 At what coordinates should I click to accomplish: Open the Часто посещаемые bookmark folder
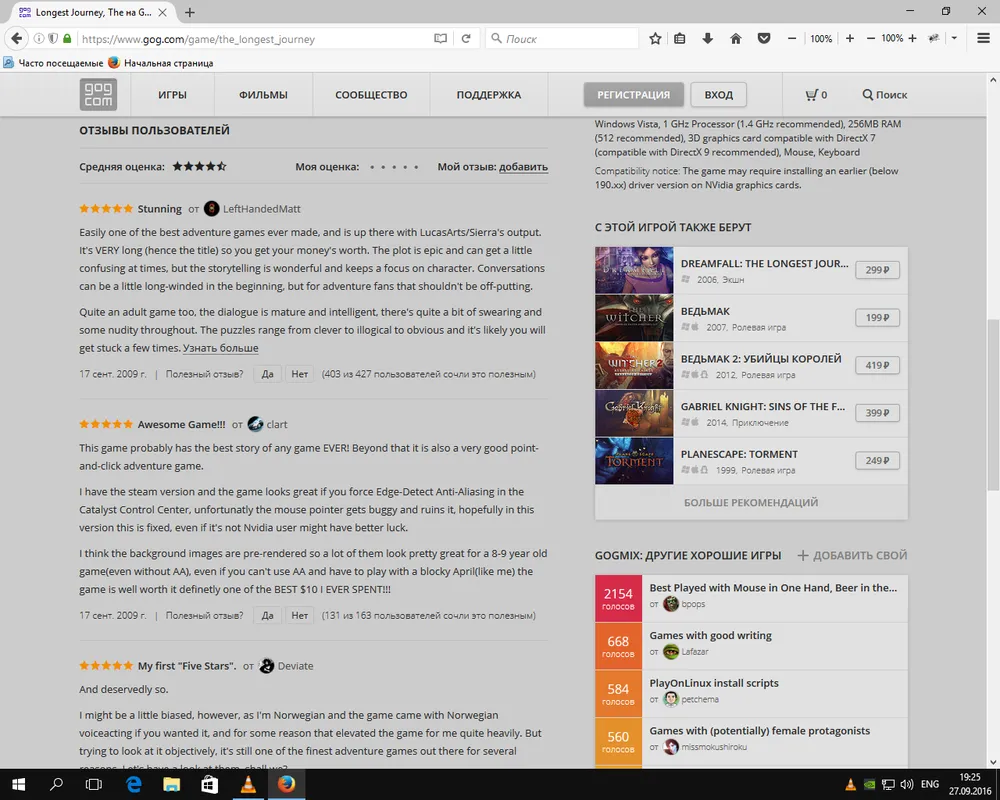pyautogui.click(x=53, y=63)
